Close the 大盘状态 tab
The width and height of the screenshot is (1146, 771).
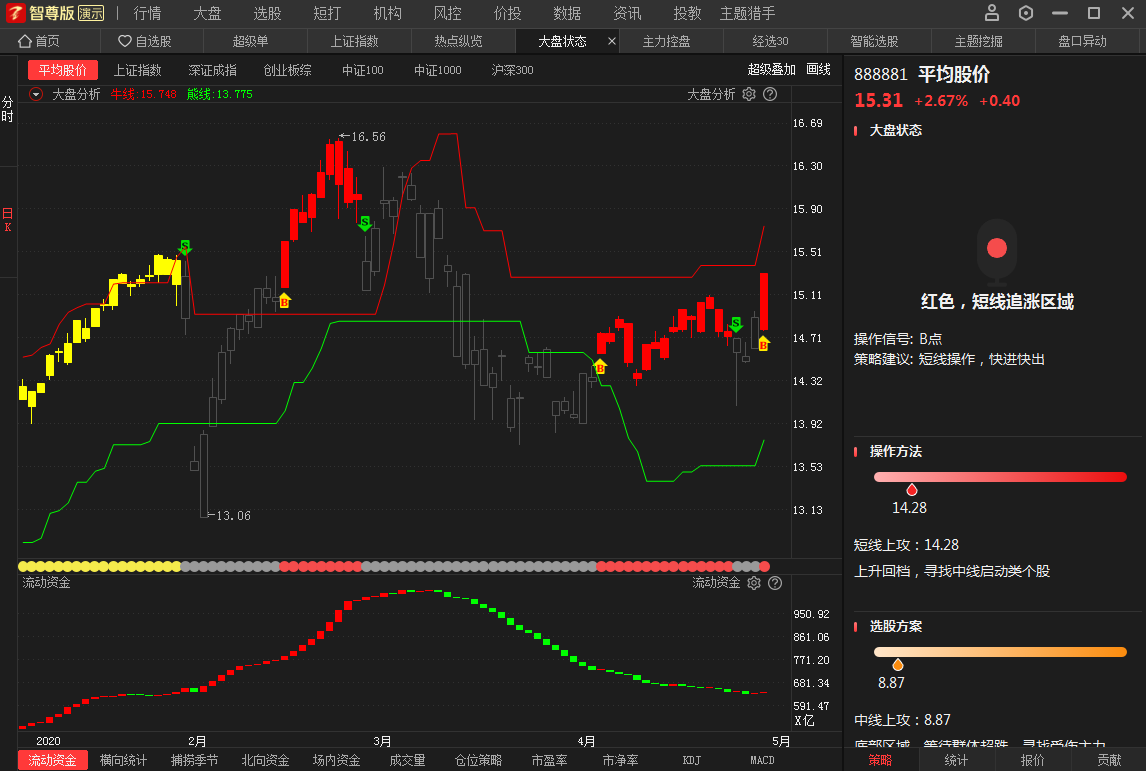click(612, 41)
